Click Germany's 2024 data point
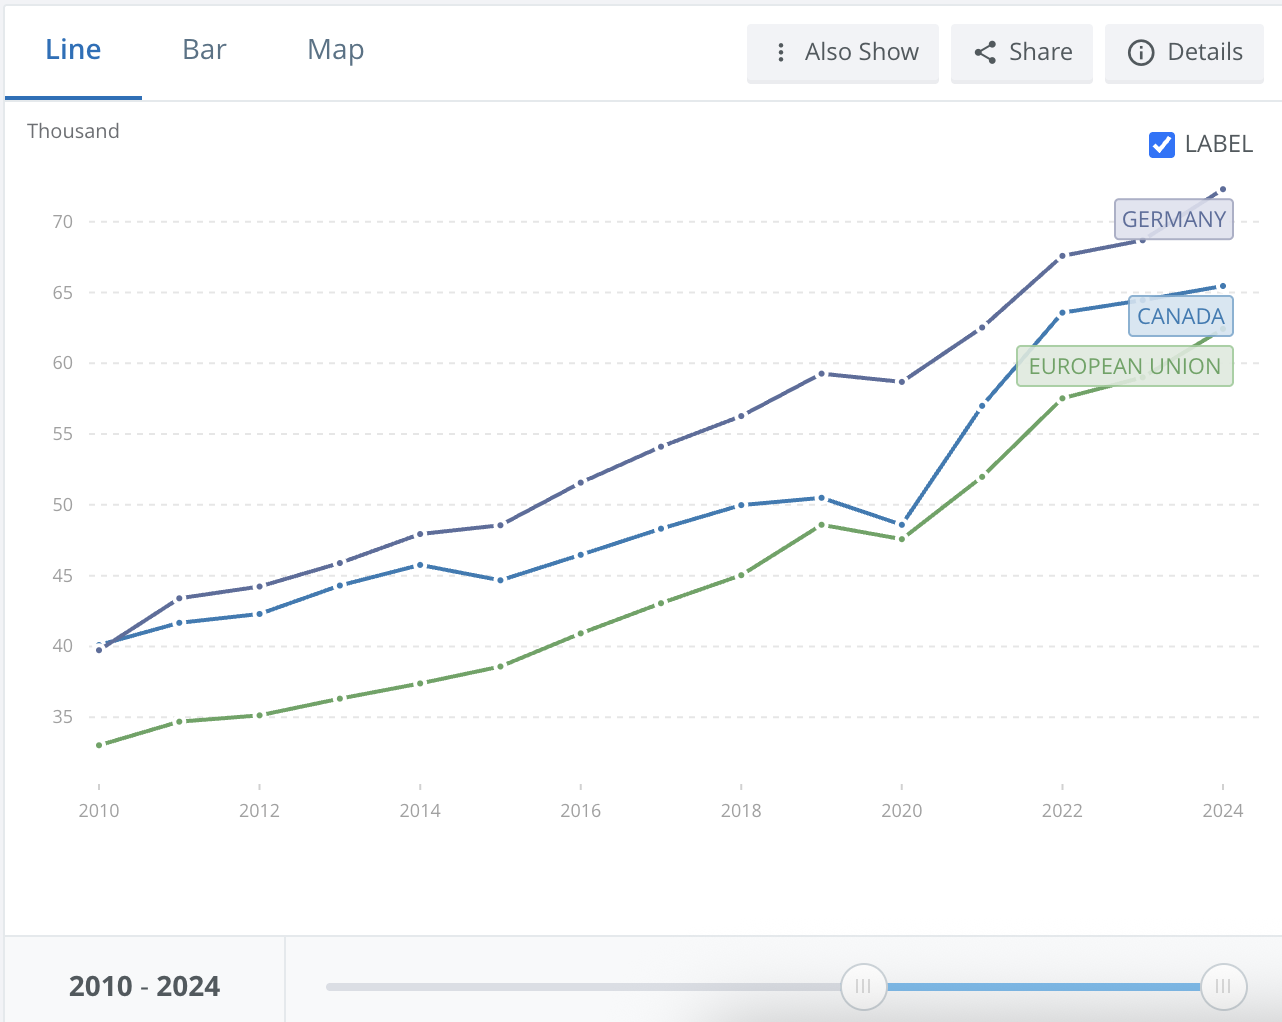 1223,189
